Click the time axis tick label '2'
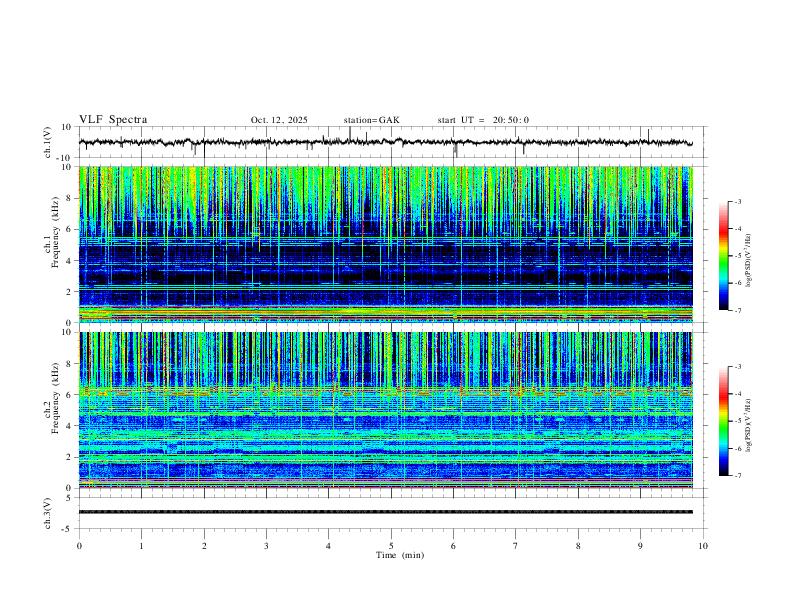792x612 pixels. pyautogui.click(x=204, y=546)
